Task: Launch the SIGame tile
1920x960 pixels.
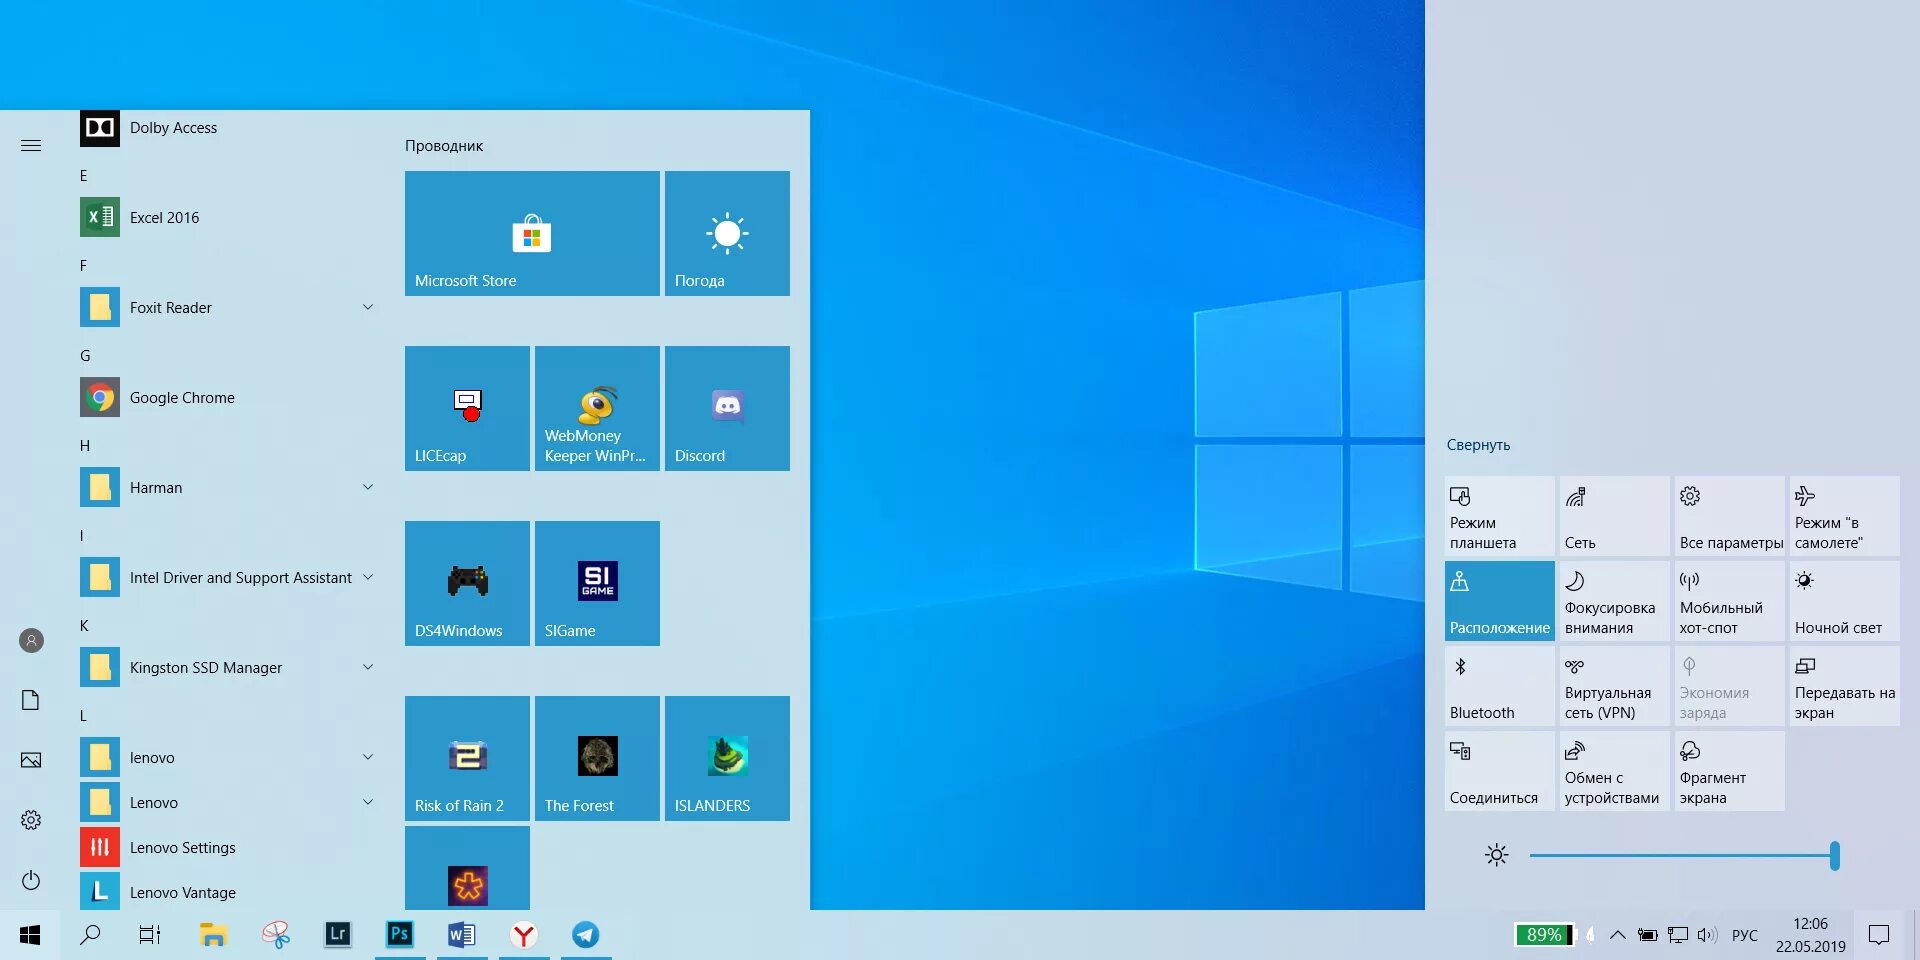Action: click(597, 583)
